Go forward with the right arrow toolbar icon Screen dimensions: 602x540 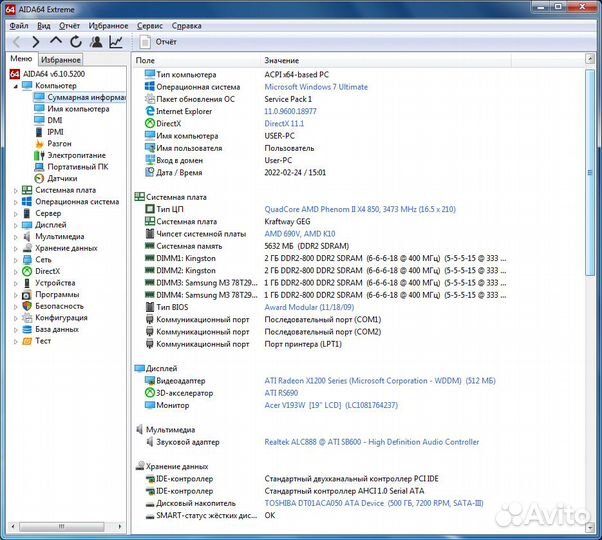36,42
